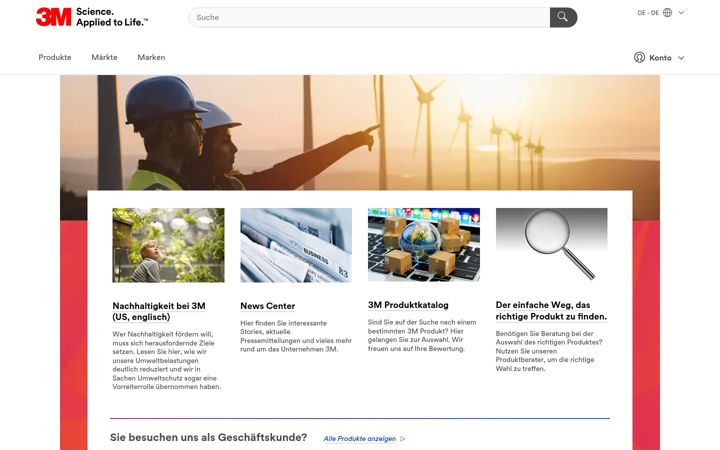Expand the Konto dropdown chevron

click(681, 58)
